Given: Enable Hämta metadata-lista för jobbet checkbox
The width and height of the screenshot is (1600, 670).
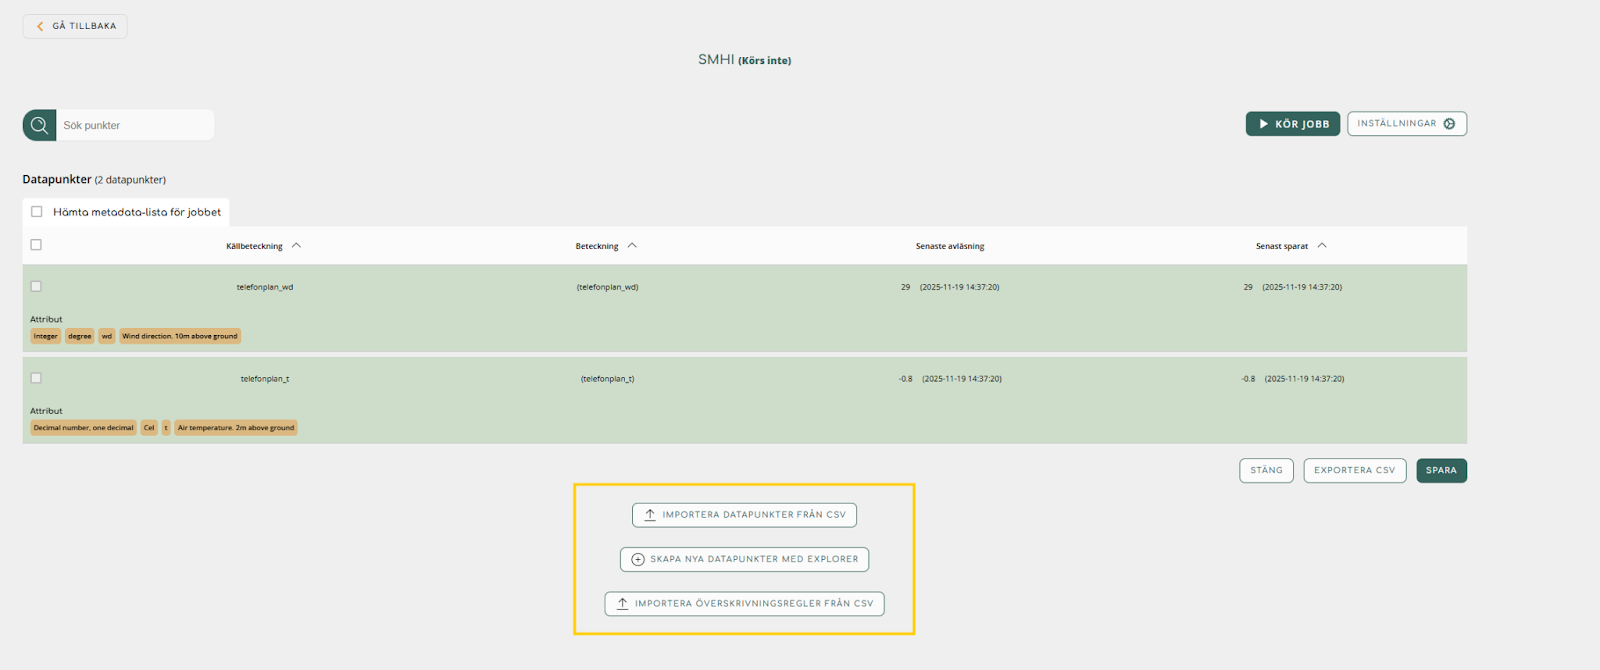Looking at the screenshot, I should pyautogui.click(x=37, y=212).
